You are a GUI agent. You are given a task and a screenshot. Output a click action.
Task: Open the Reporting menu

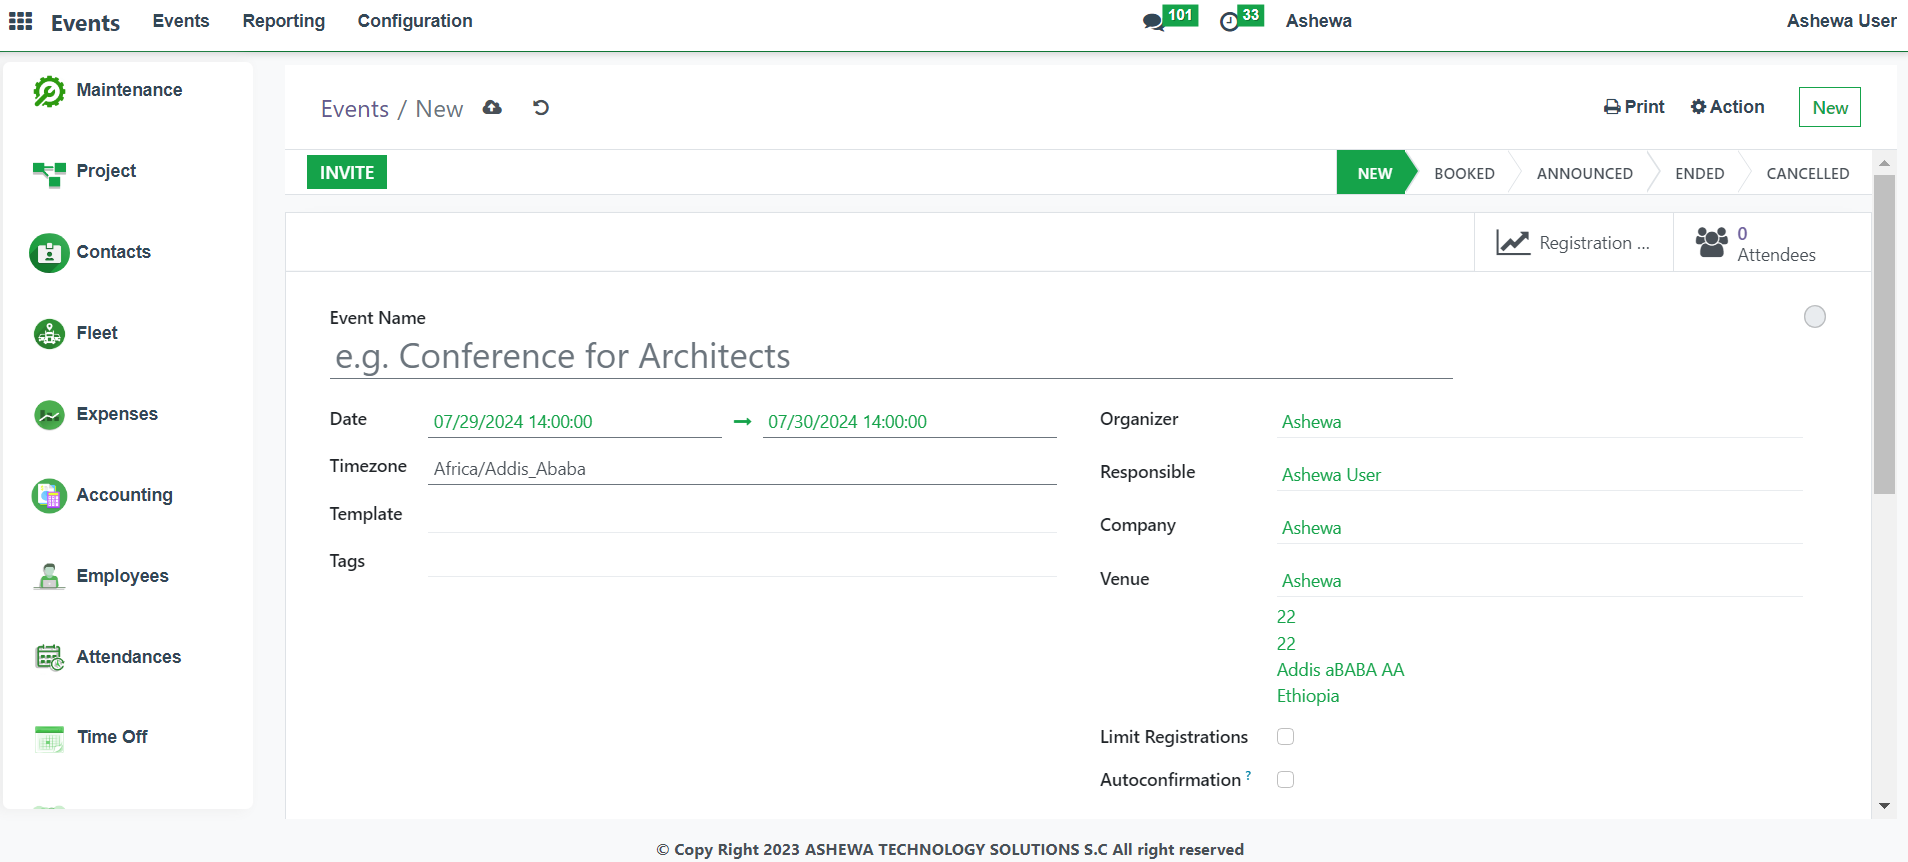tap(284, 21)
